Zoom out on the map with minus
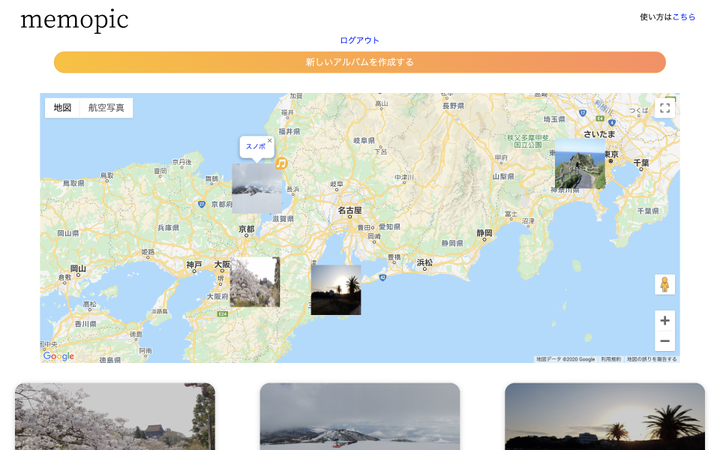 (x=664, y=341)
